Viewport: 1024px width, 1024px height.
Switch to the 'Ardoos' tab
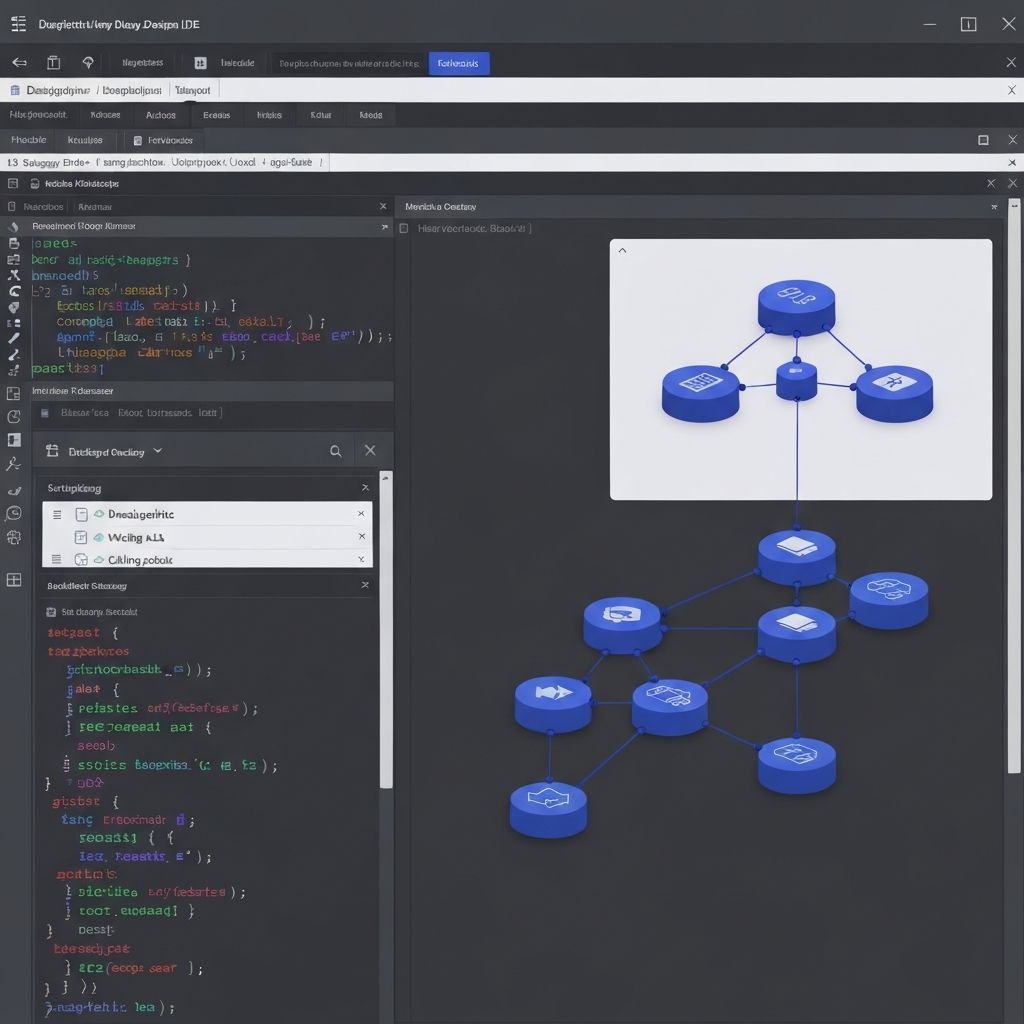pos(160,115)
